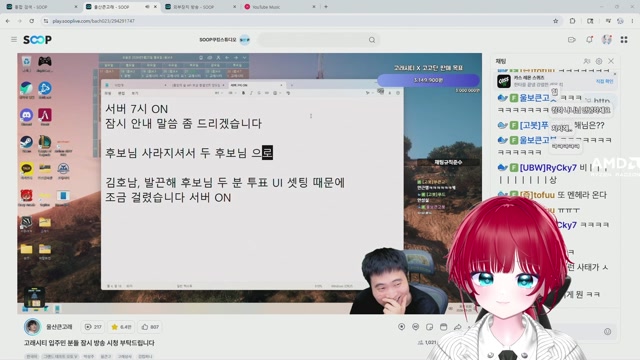The image size is (640, 360).
Task: Go to the SOOP home logo
Action: tap(37, 40)
